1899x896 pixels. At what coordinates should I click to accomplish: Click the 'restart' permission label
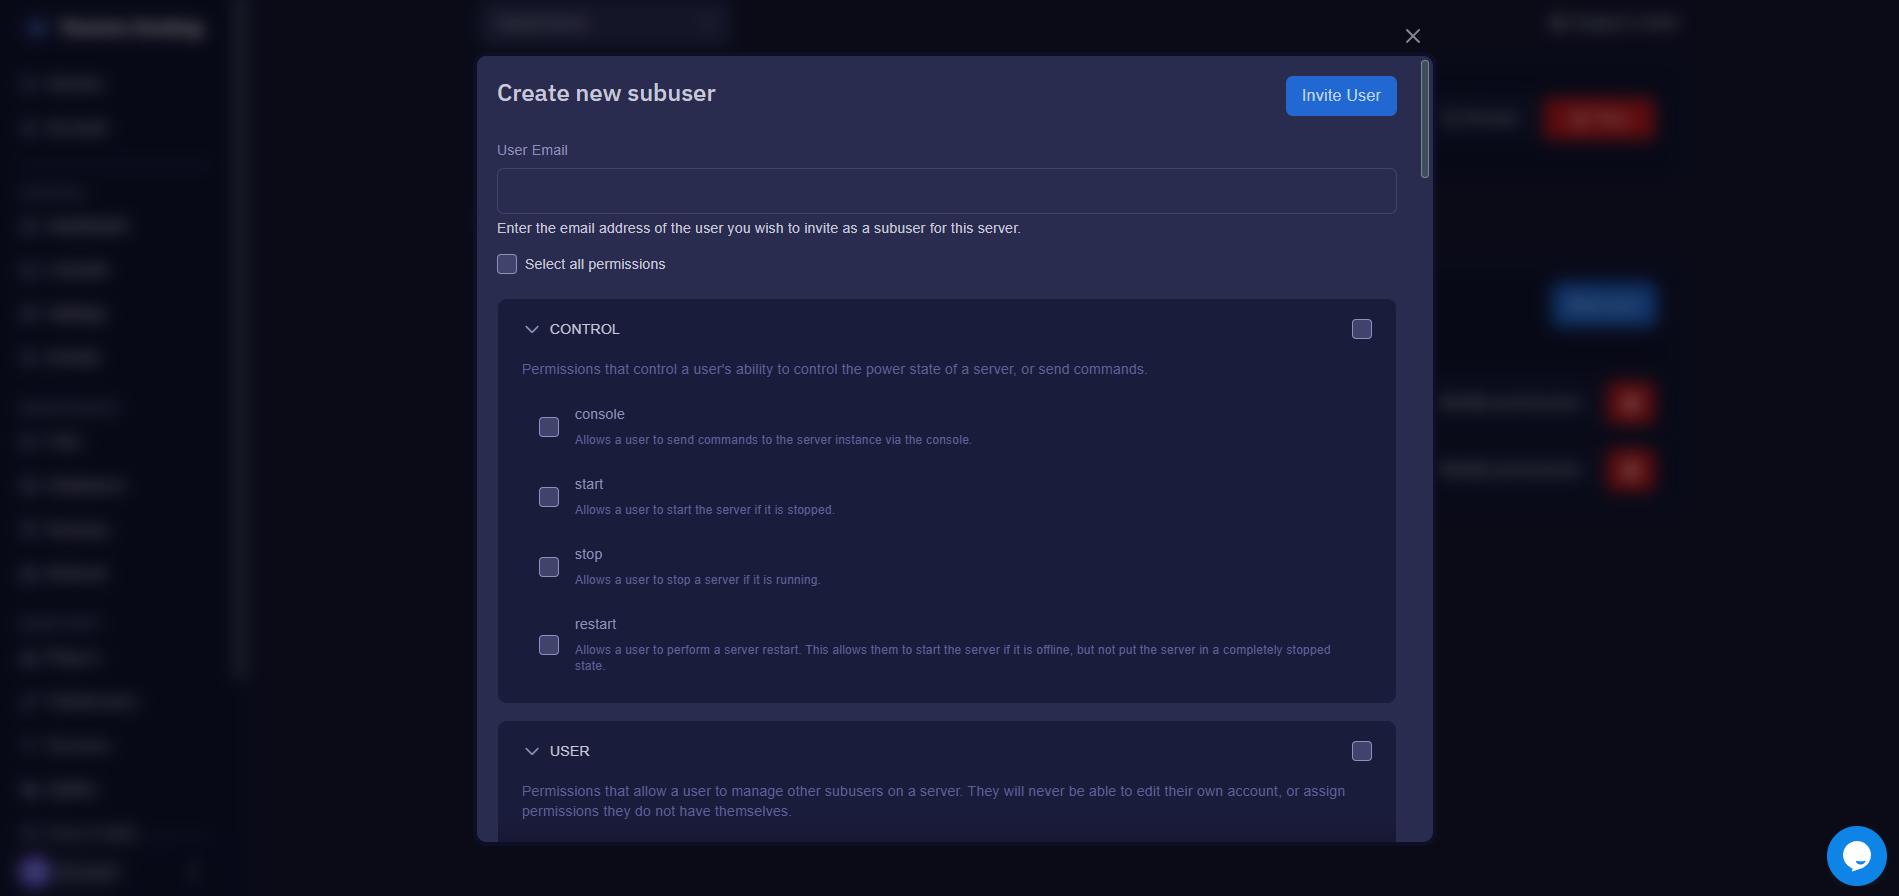[x=595, y=624]
